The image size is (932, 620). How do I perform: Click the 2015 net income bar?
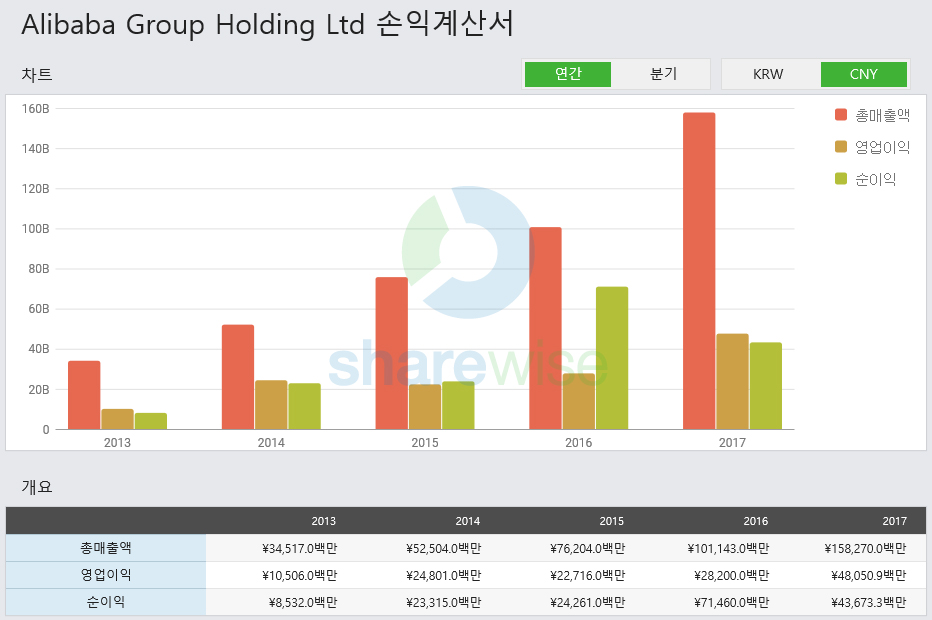click(458, 405)
